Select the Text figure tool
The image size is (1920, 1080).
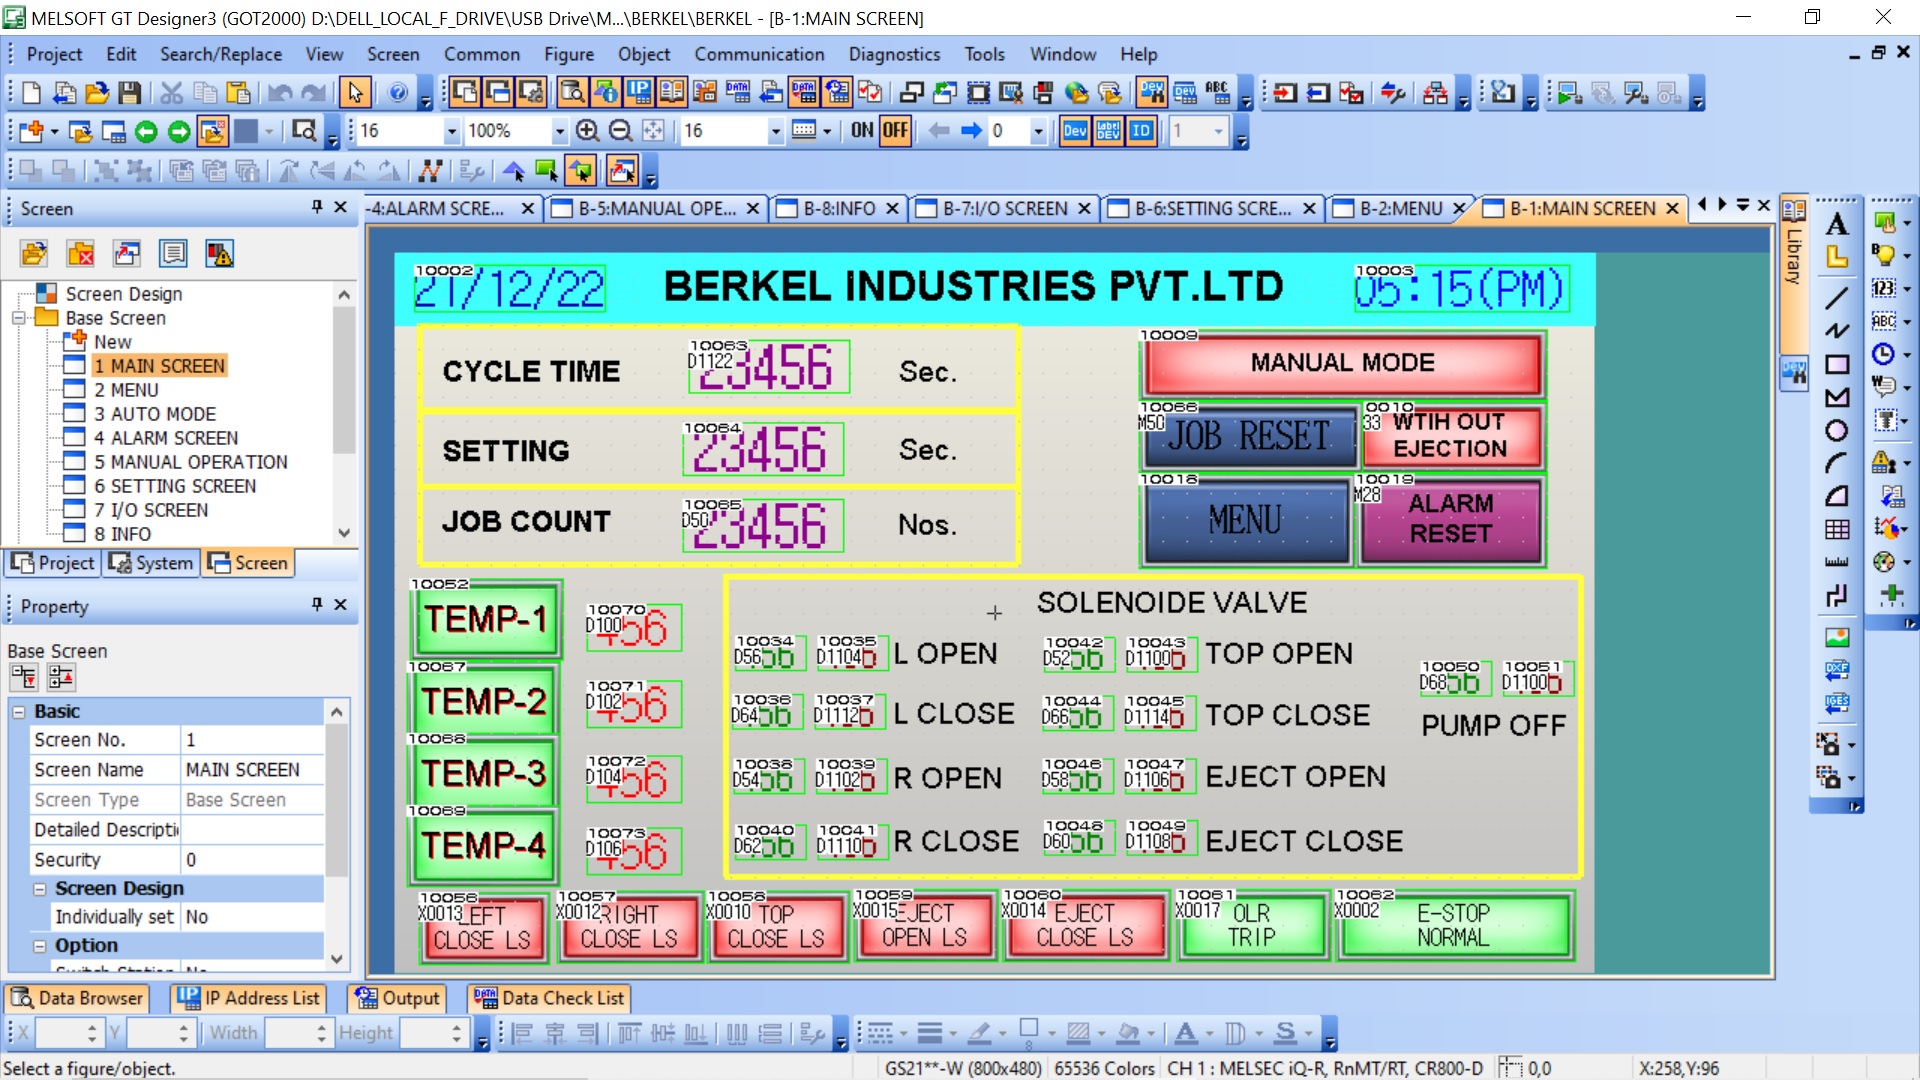(1837, 224)
